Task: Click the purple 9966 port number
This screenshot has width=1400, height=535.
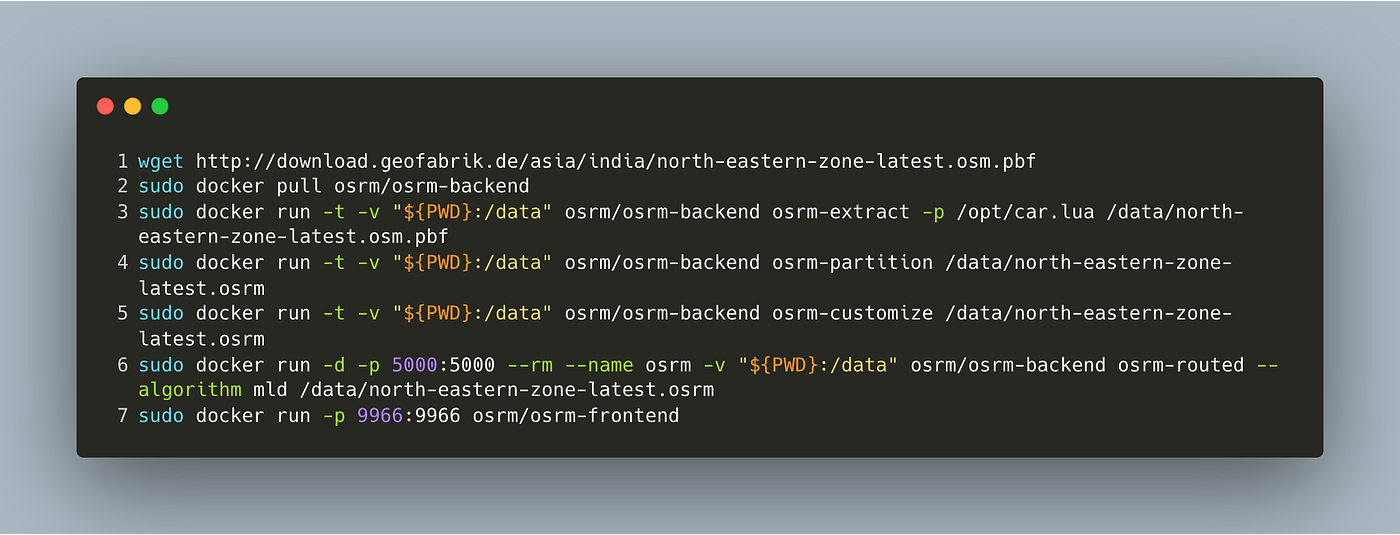Action: point(380,415)
